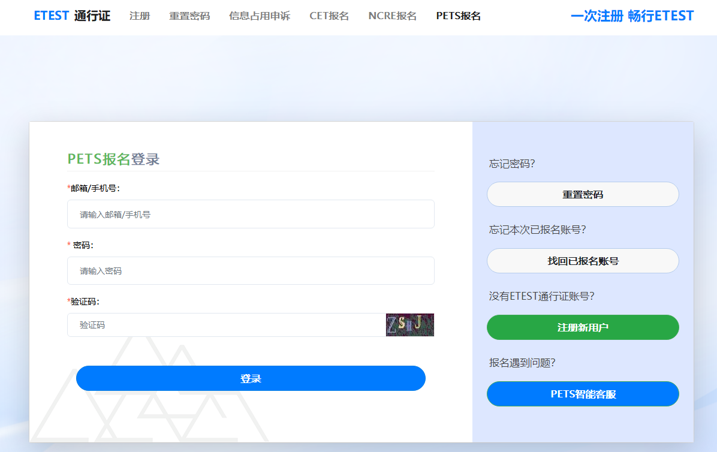Switch to CET报名 tab
This screenshot has height=452, width=717.
click(x=329, y=16)
